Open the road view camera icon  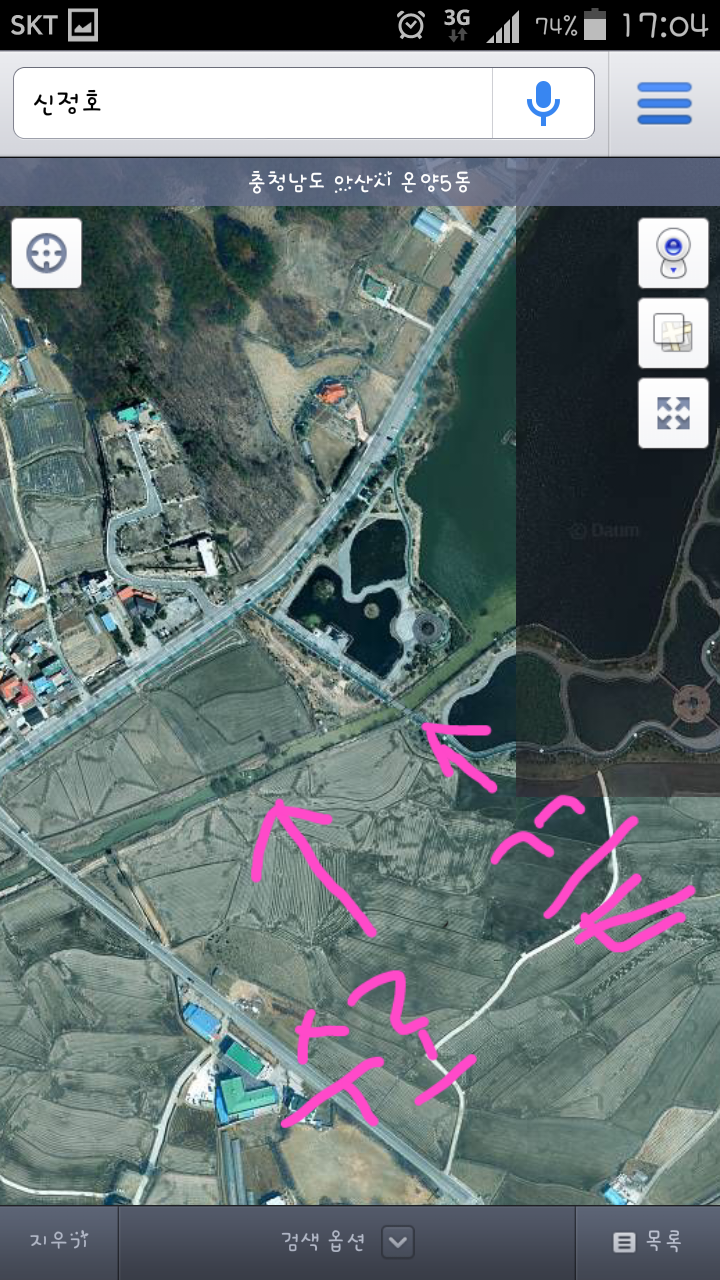pyautogui.click(x=673, y=253)
